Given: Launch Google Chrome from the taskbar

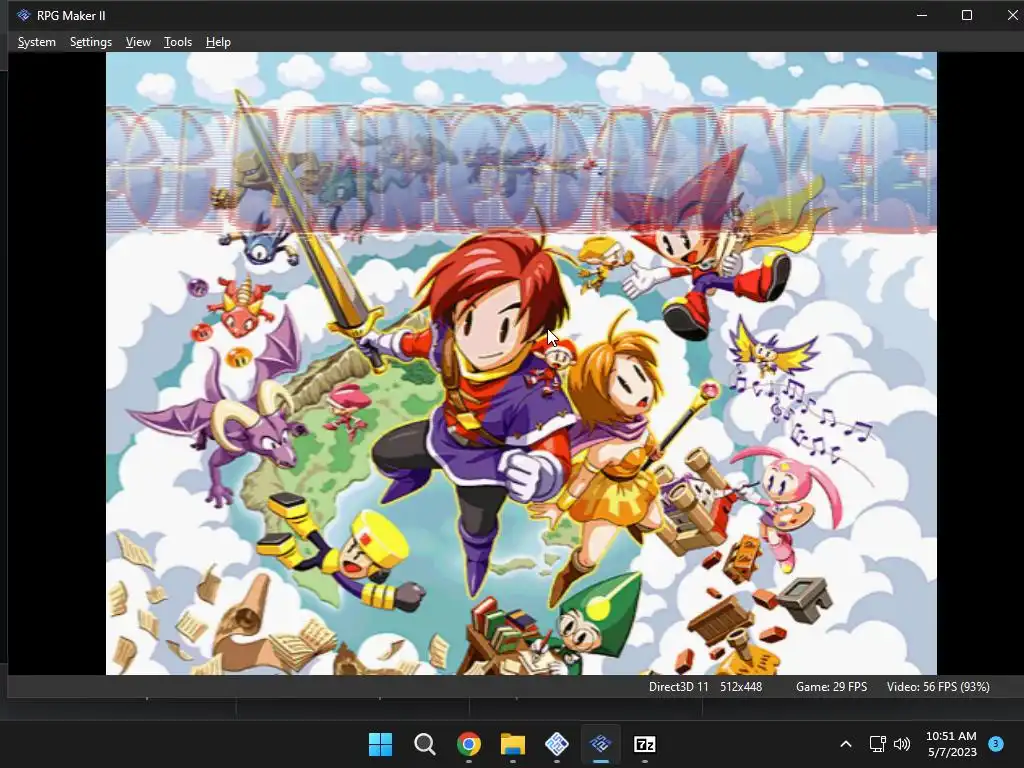Looking at the screenshot, I should [469, 744].
